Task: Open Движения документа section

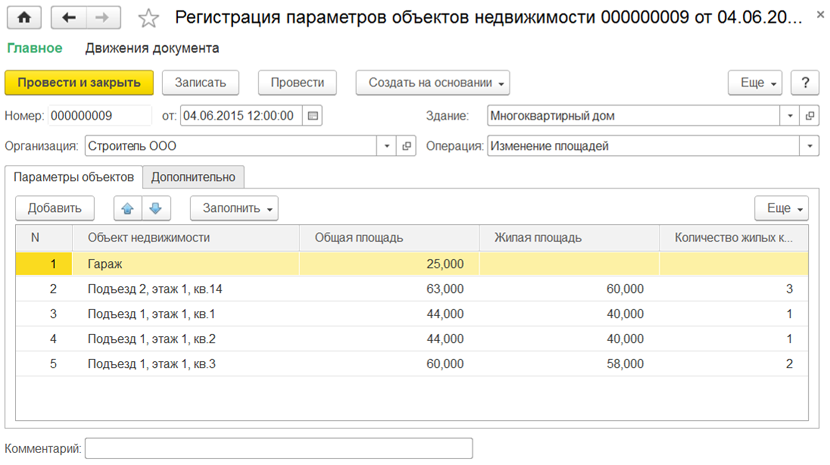Action: 152,48
